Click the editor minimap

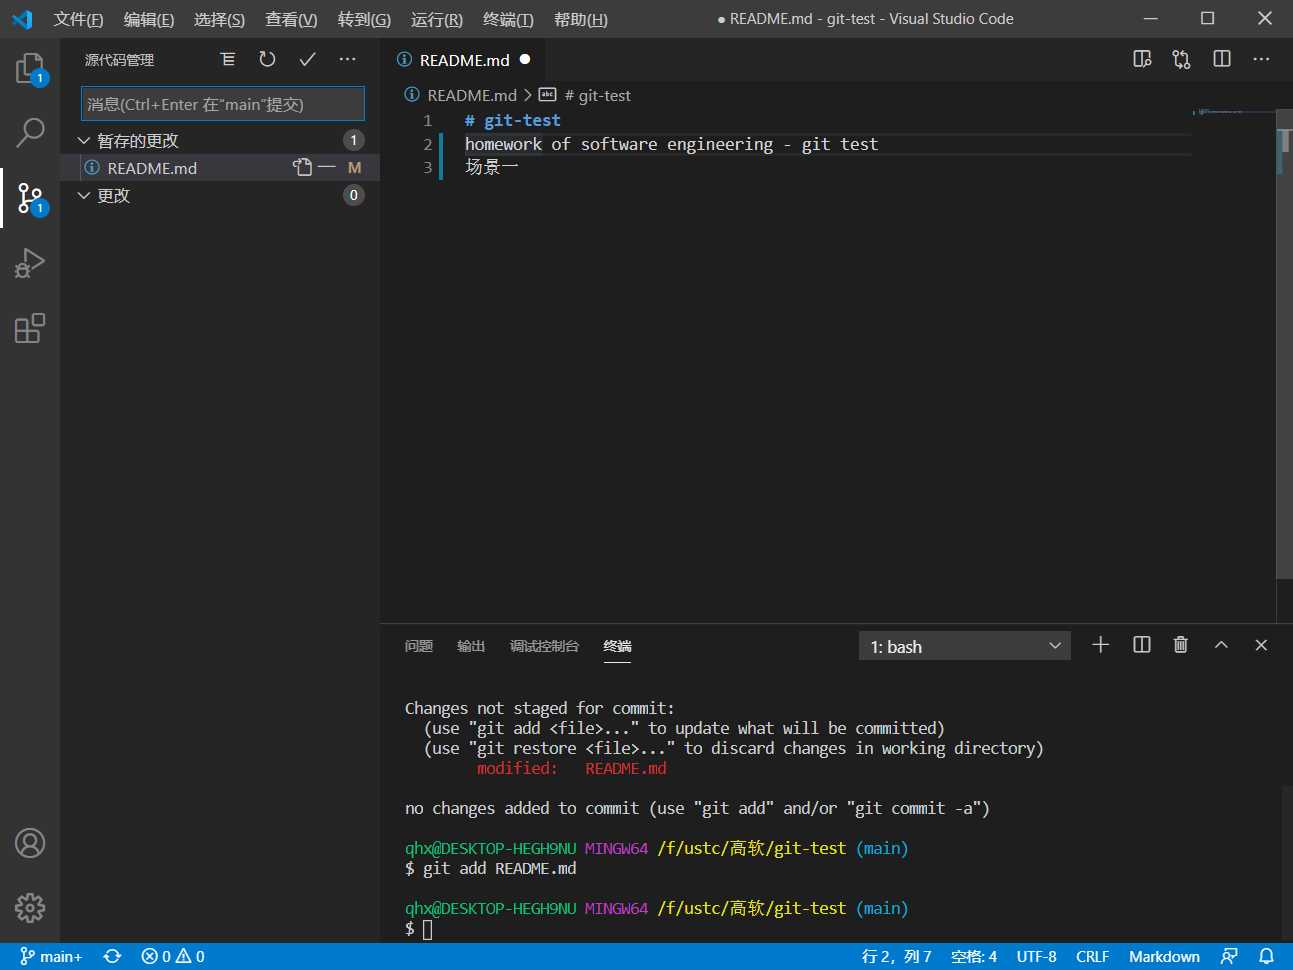point(1234,112)
